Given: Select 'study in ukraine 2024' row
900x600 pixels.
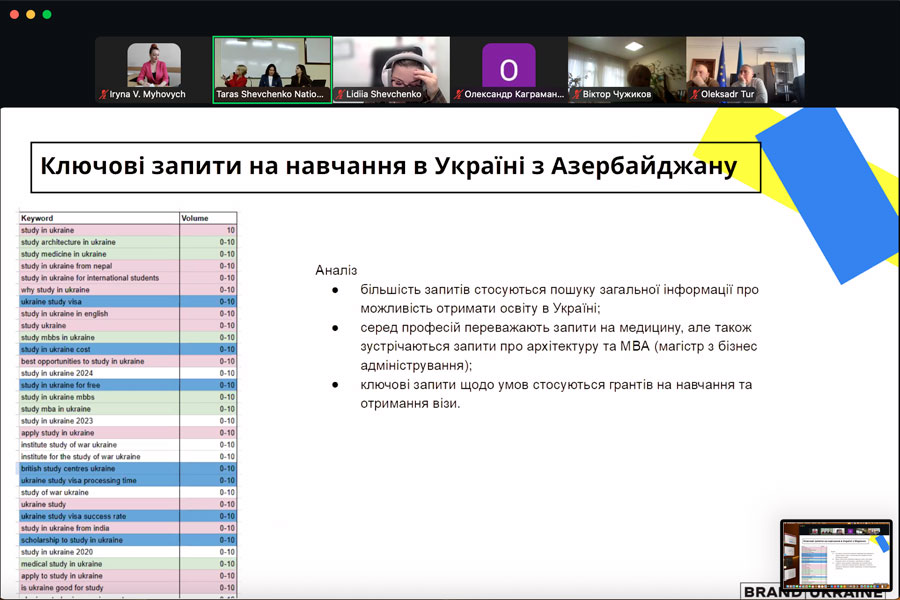Looking at the screenshot, I should pos(127,373).
